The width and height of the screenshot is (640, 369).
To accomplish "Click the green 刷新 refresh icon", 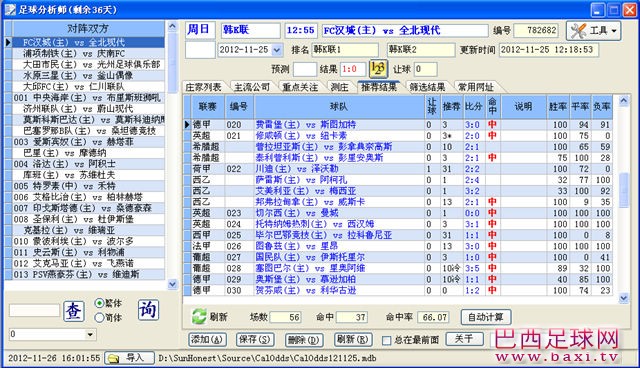I will click(199, 316).
